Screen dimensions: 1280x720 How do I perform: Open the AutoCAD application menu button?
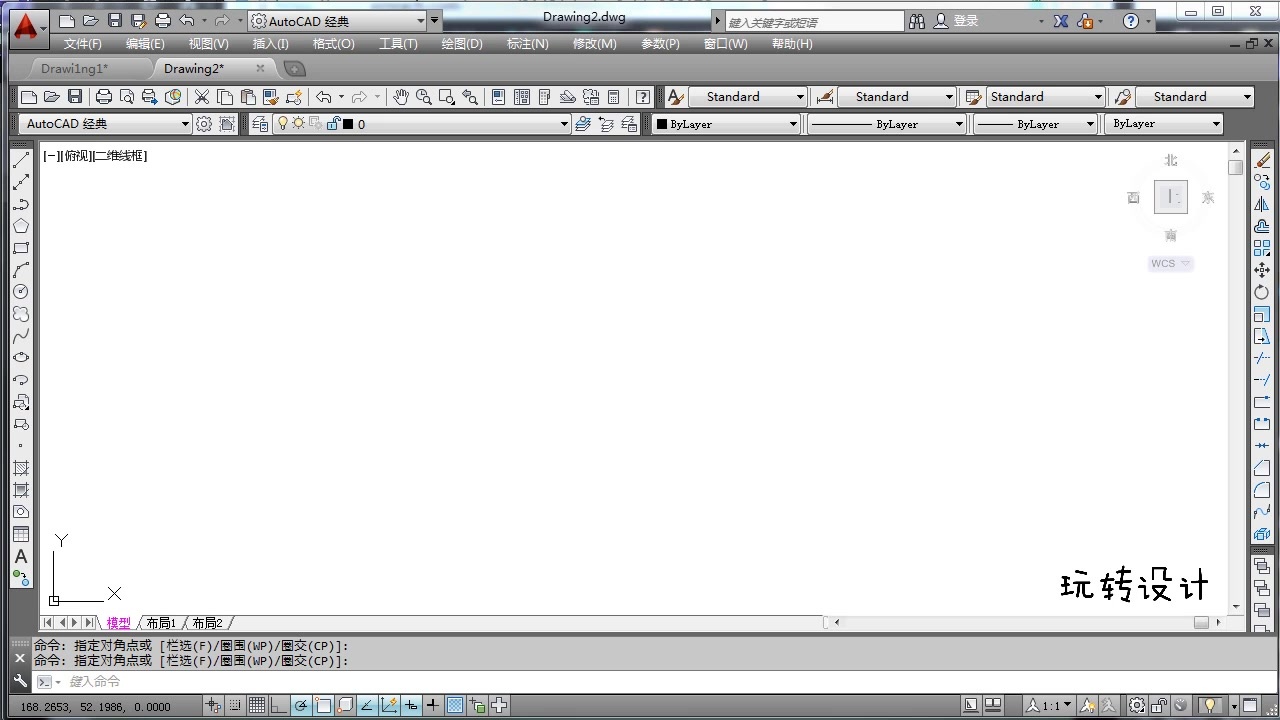pos(27,27)
